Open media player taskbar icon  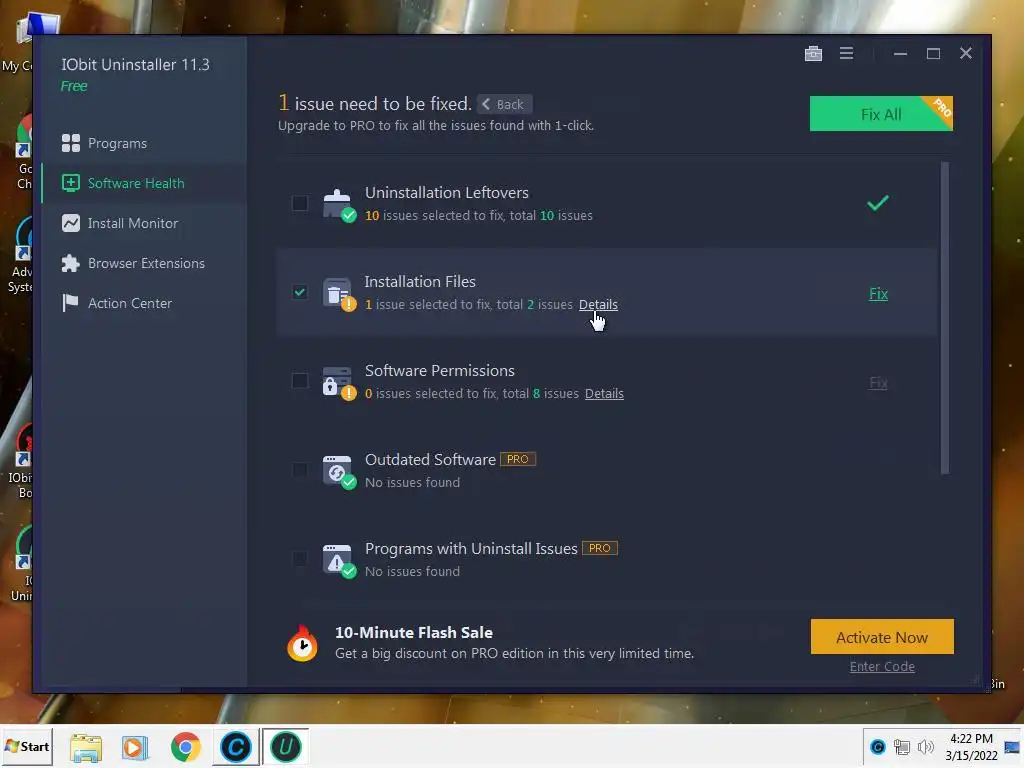tap(135, 747)
